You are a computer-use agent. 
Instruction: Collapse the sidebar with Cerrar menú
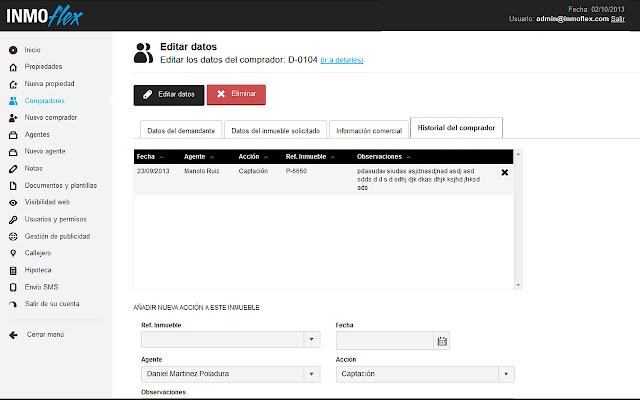click(x=12, y=334)
